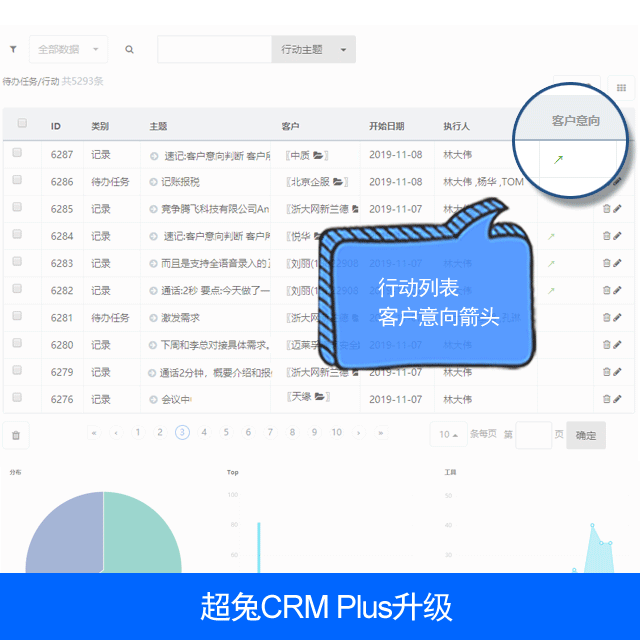Click the trash icon on row 6283
Image resolution: width=640 pixels, height=640 pixels.
tap(607, 263)
